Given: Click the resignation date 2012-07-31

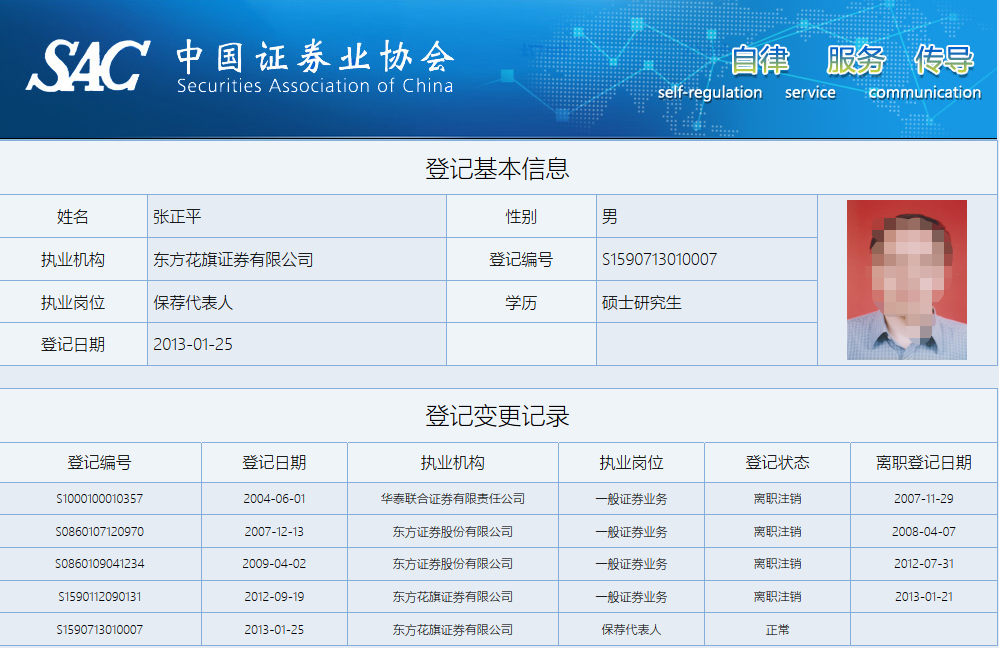Looking at the screenshot, I should click(923, 564).
